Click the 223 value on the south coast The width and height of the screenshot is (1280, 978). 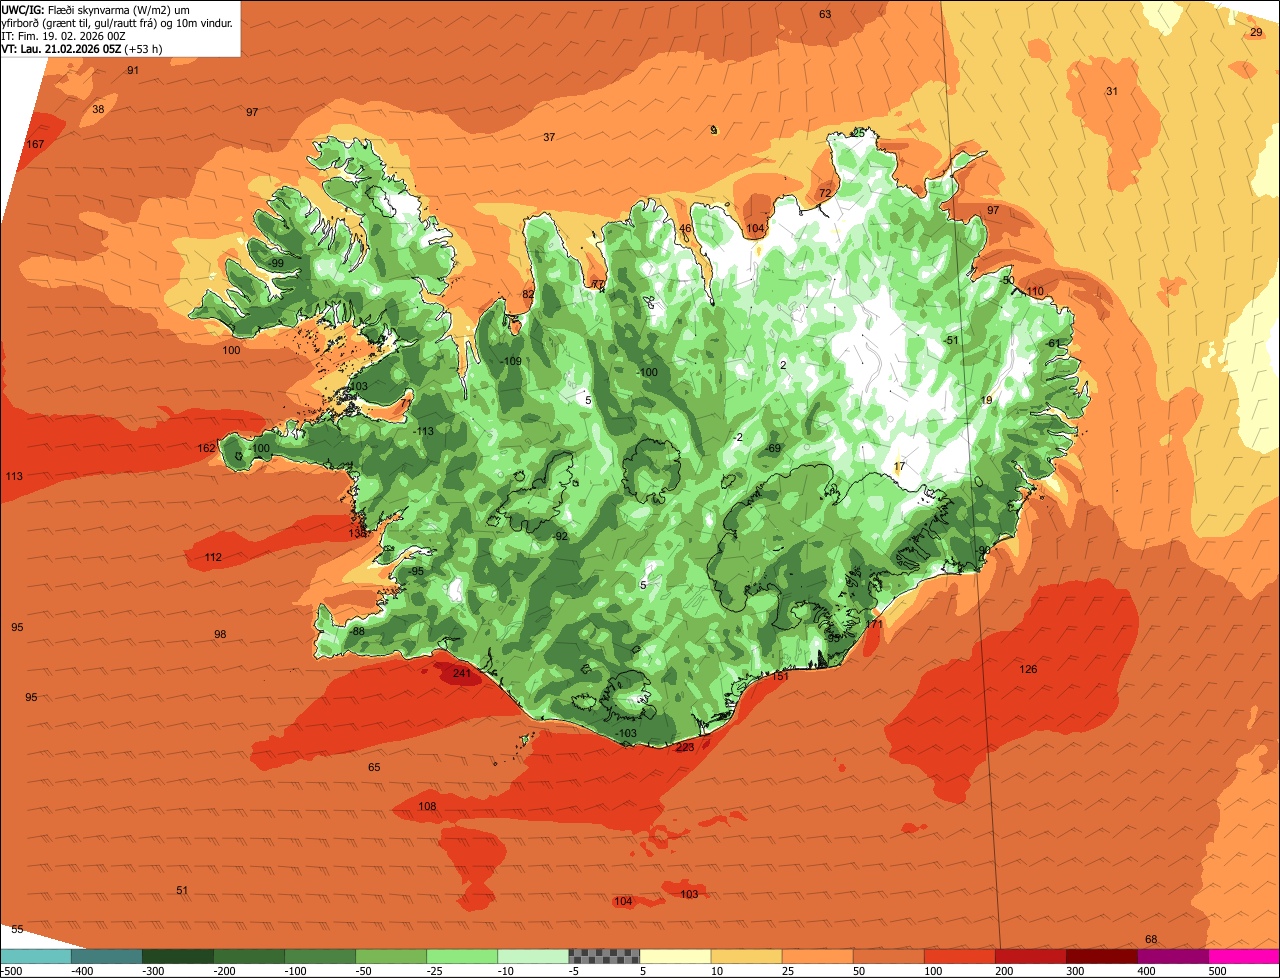tap(685, 747)
